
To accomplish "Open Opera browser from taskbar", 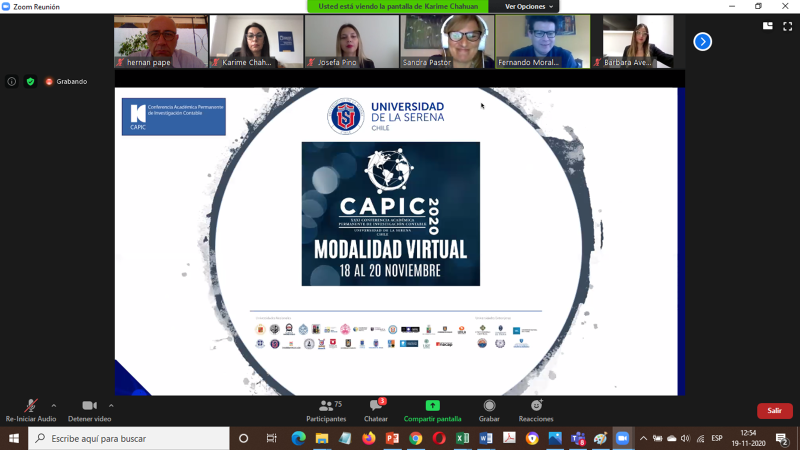I will 439,438.
